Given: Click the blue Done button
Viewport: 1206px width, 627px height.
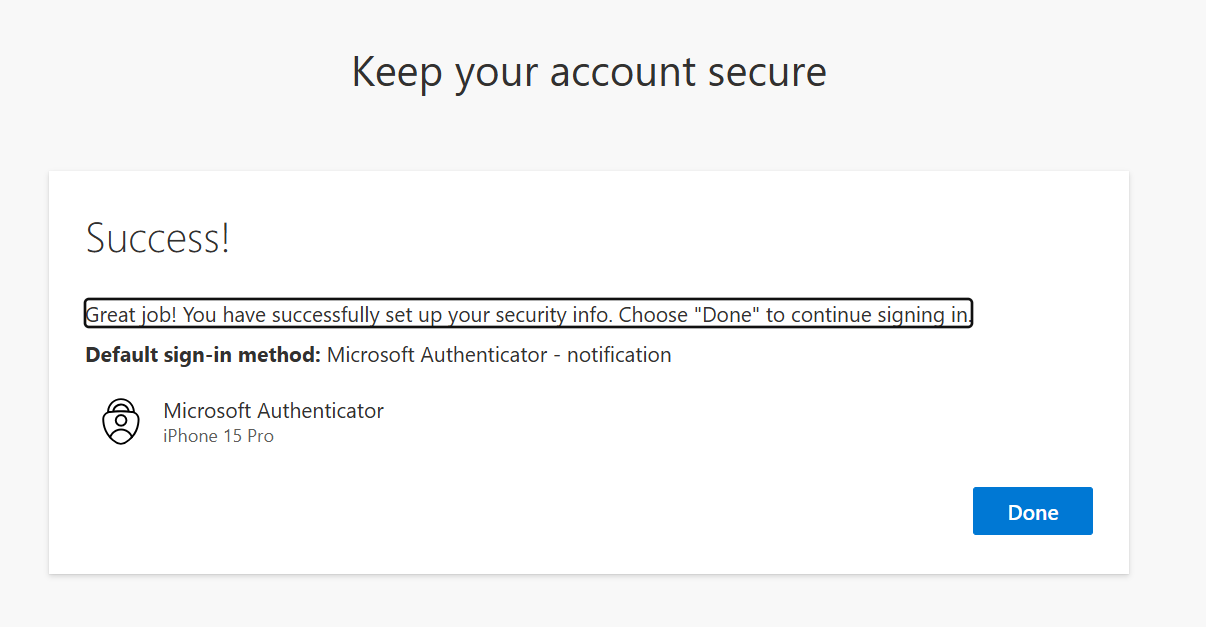Looking at the screenshot, I should click(1032, 511).
